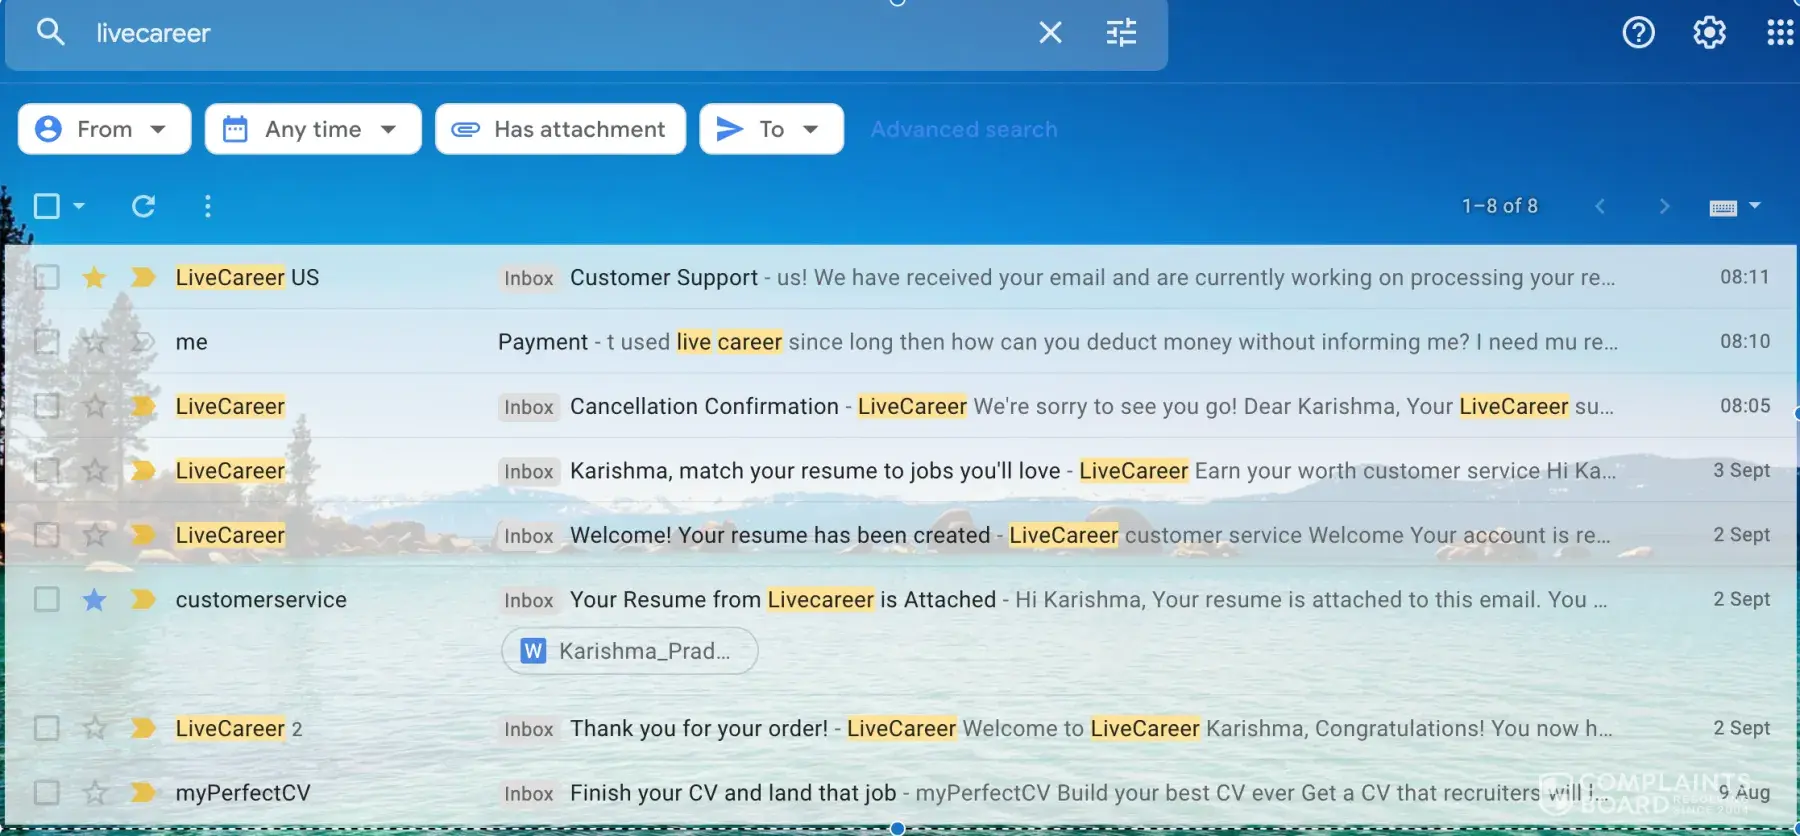The image size is (1800, 836).
Task: Expand the To recipient filter
Action: coord(771,129)
